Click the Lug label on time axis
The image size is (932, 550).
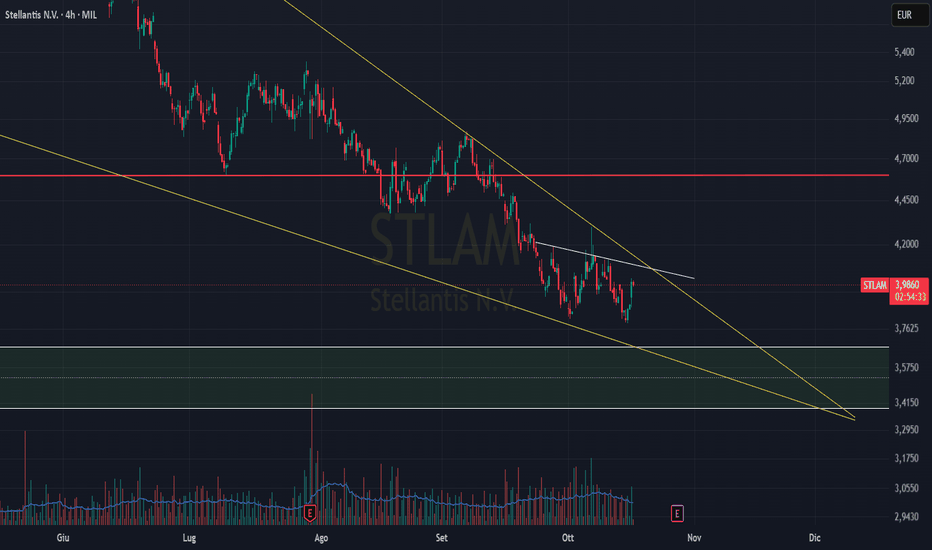click(189, 538)
